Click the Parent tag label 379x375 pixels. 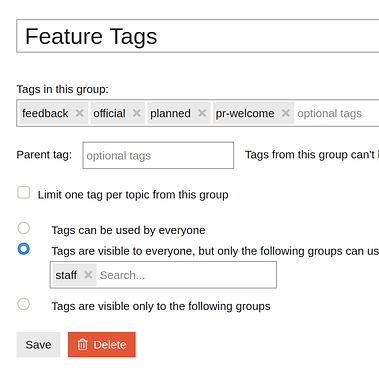(44, 155)
